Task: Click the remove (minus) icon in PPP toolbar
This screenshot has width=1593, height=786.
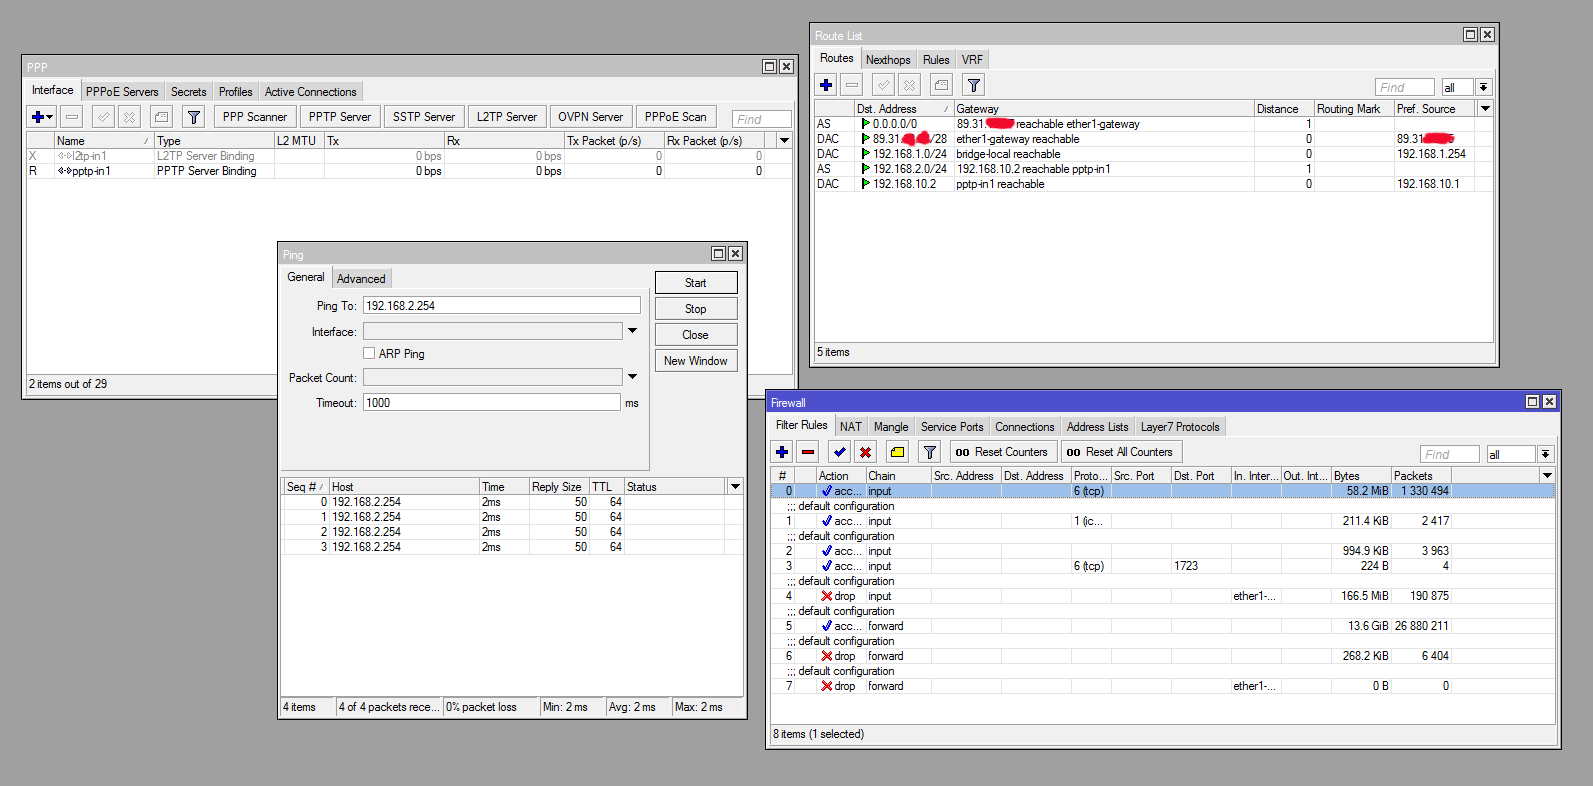Action: click(72, 117)
